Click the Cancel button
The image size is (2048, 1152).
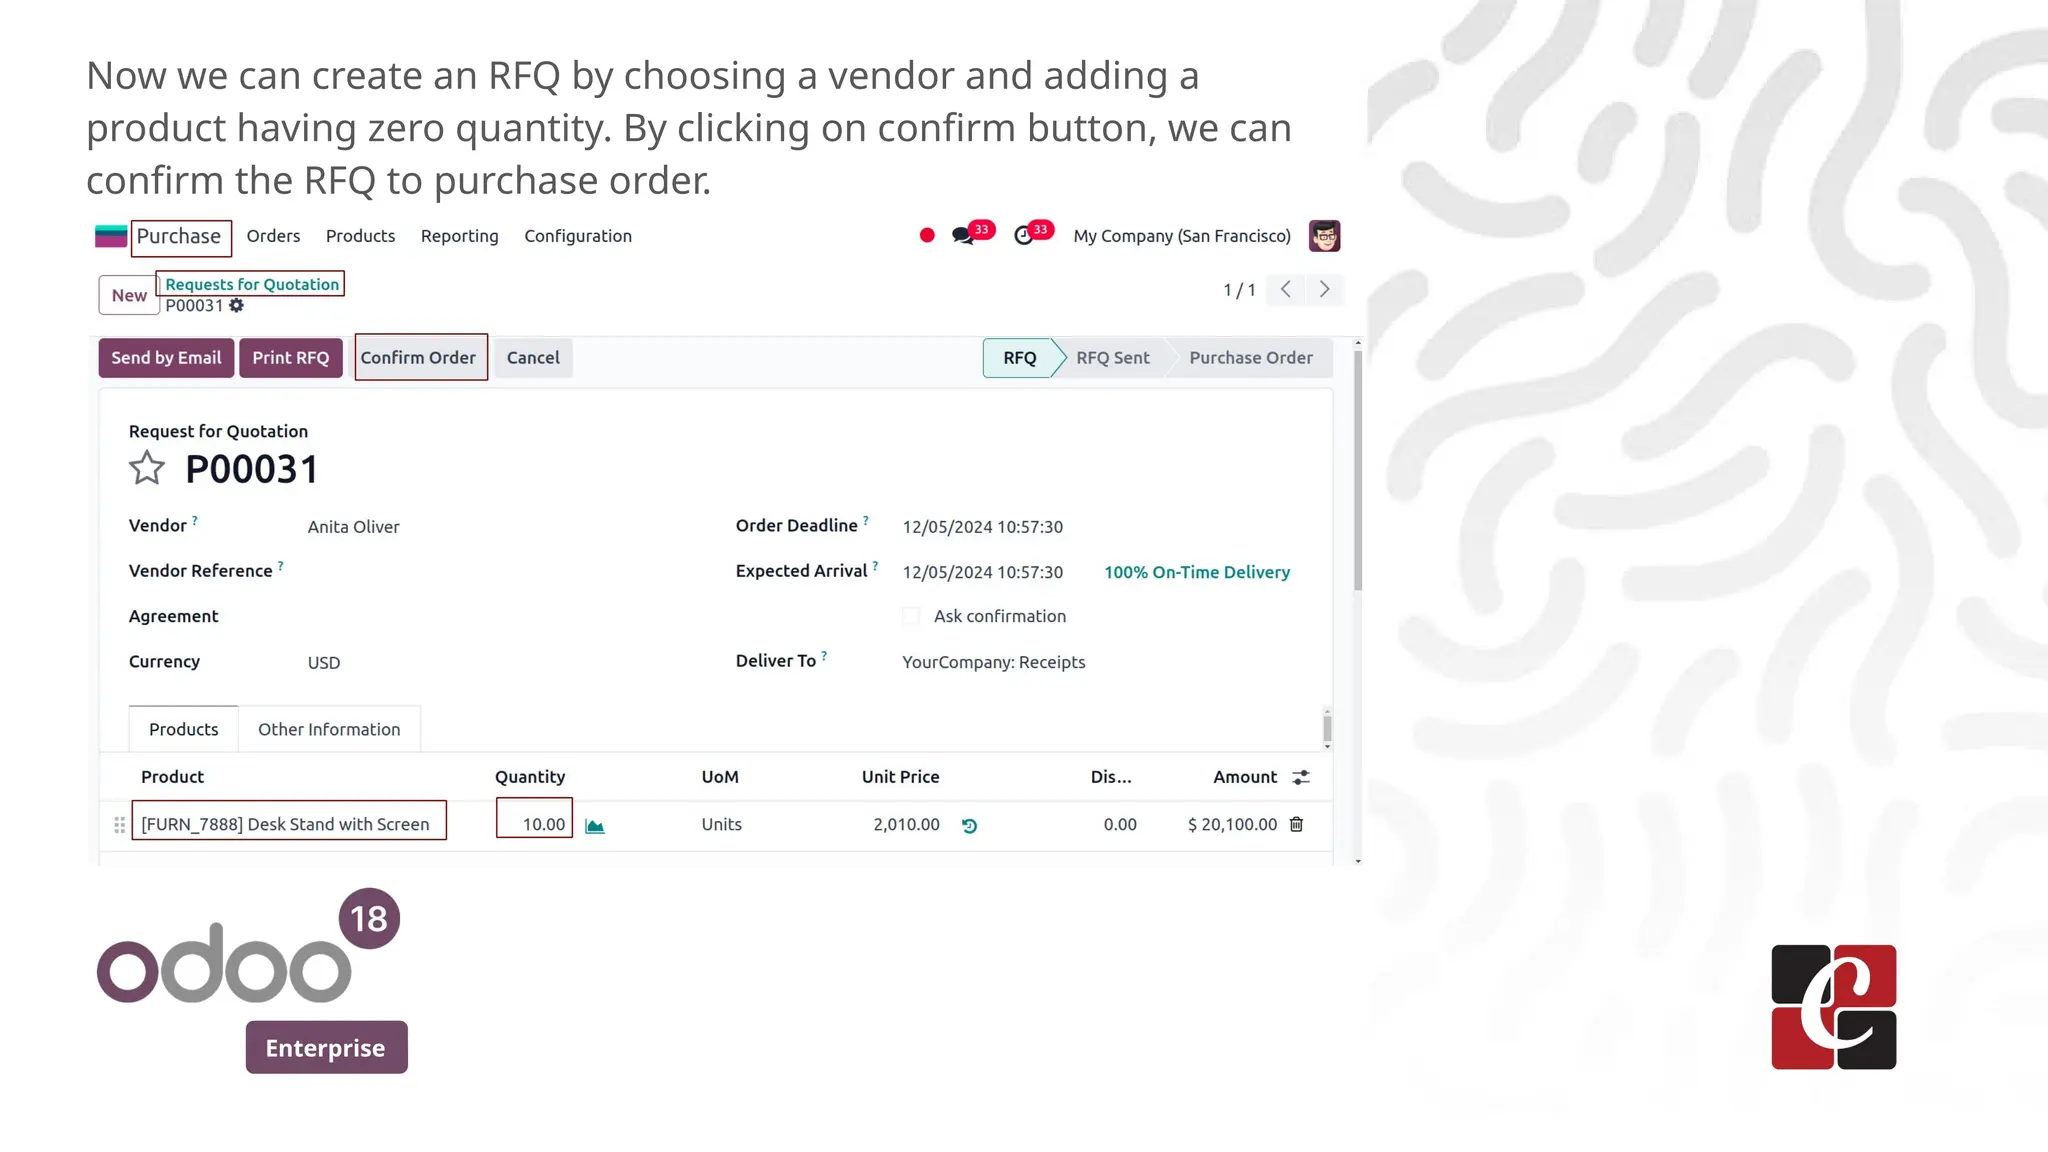pyautogui.click(x=533, y=357)
